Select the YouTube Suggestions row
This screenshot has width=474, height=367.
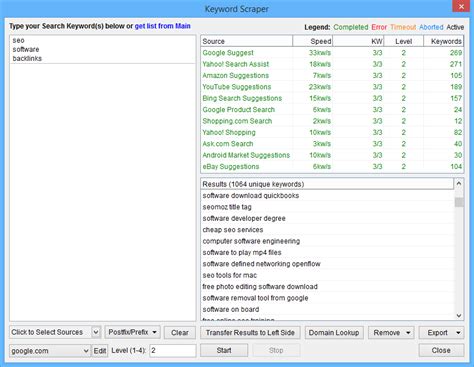point(332,87)
